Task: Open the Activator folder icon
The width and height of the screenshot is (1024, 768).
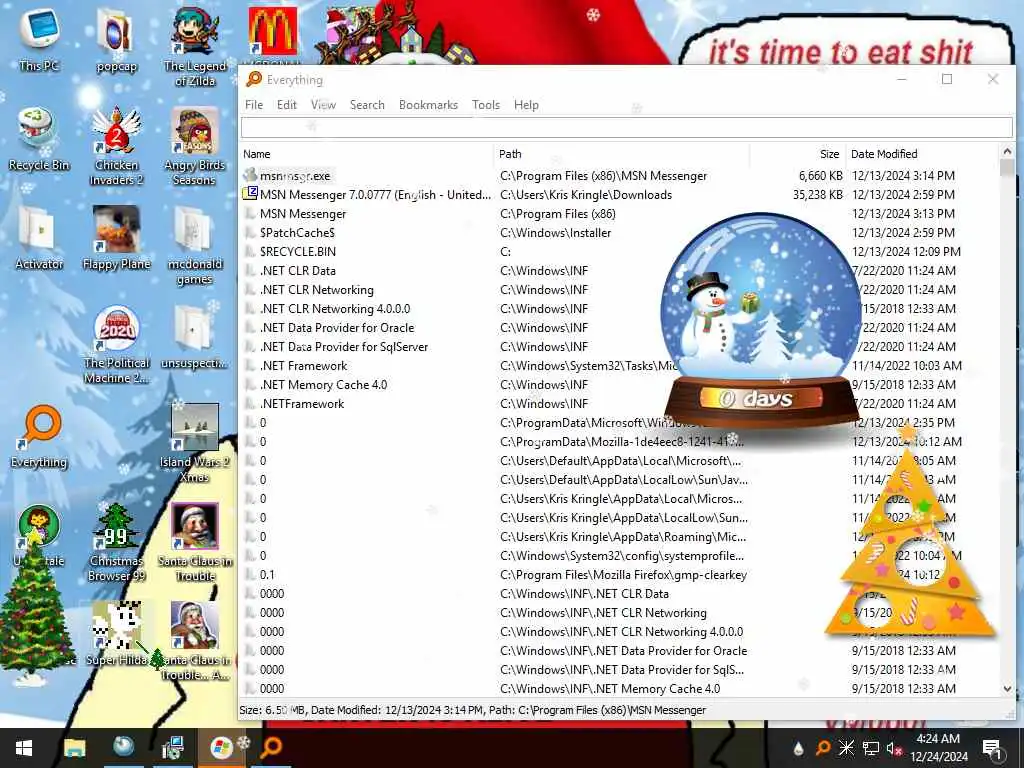Action: (x=39, y=238)
